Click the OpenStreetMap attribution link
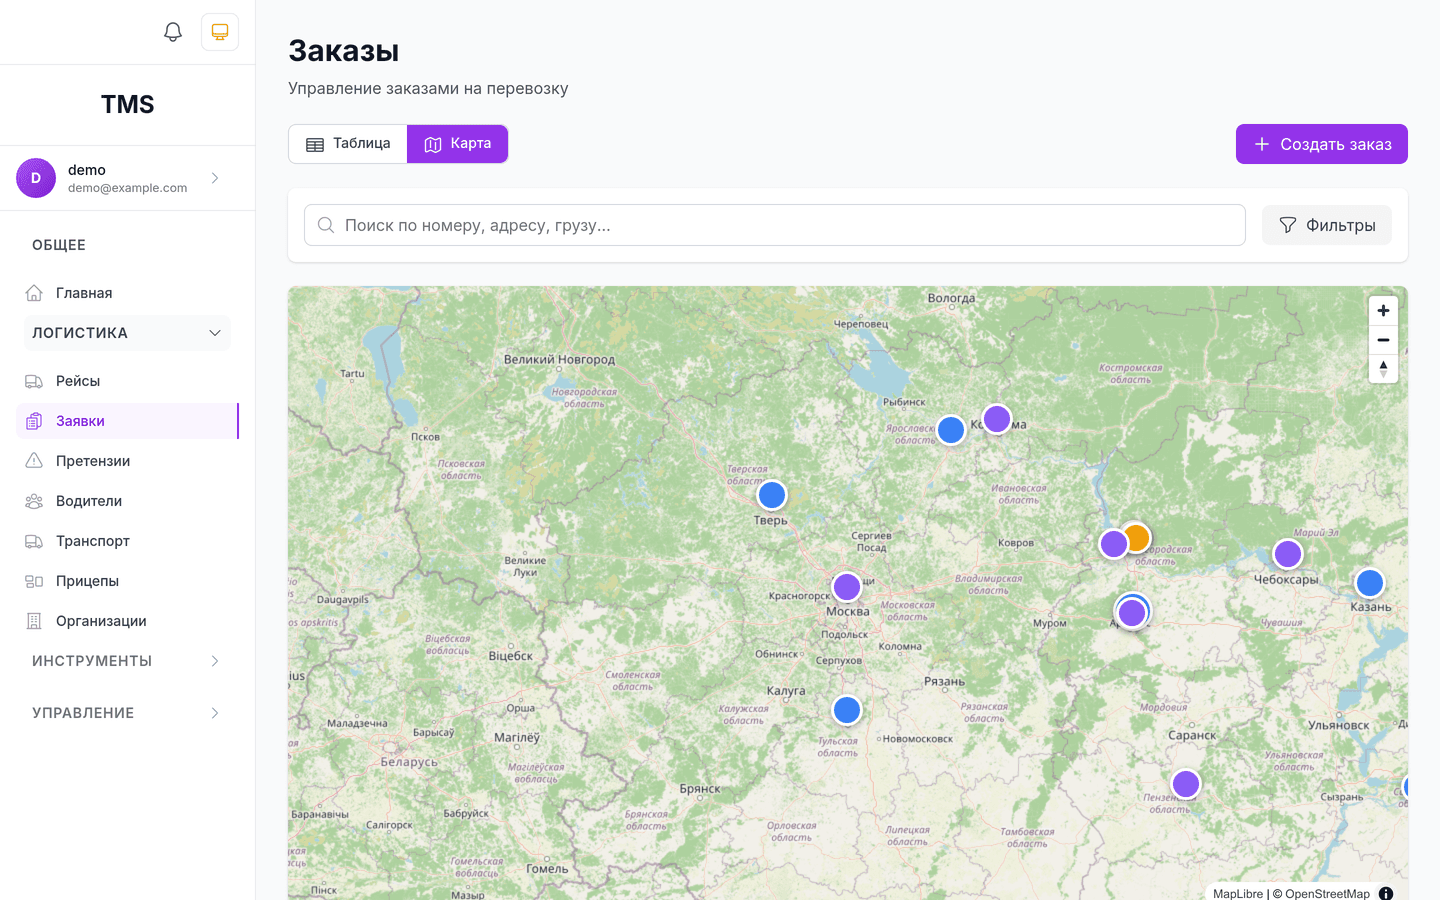 [x=1327, y=894]
